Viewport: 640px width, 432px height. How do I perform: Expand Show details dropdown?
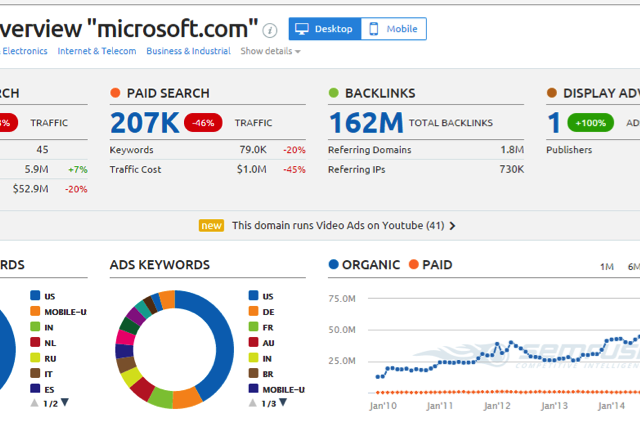tap(270, 51)
